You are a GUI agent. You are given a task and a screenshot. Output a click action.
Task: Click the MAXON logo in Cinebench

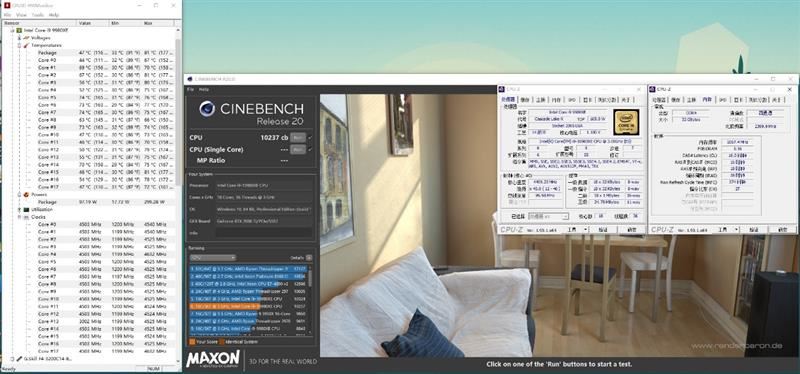point(213,359)
